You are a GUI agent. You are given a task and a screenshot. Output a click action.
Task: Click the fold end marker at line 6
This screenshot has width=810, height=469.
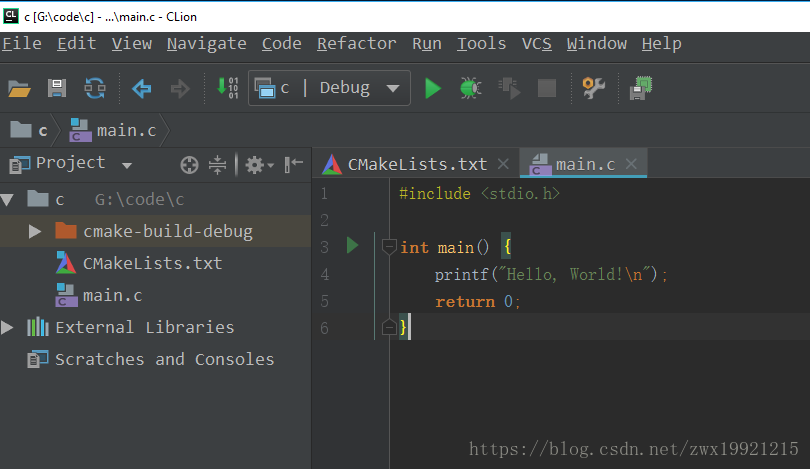tap(389, 327)
